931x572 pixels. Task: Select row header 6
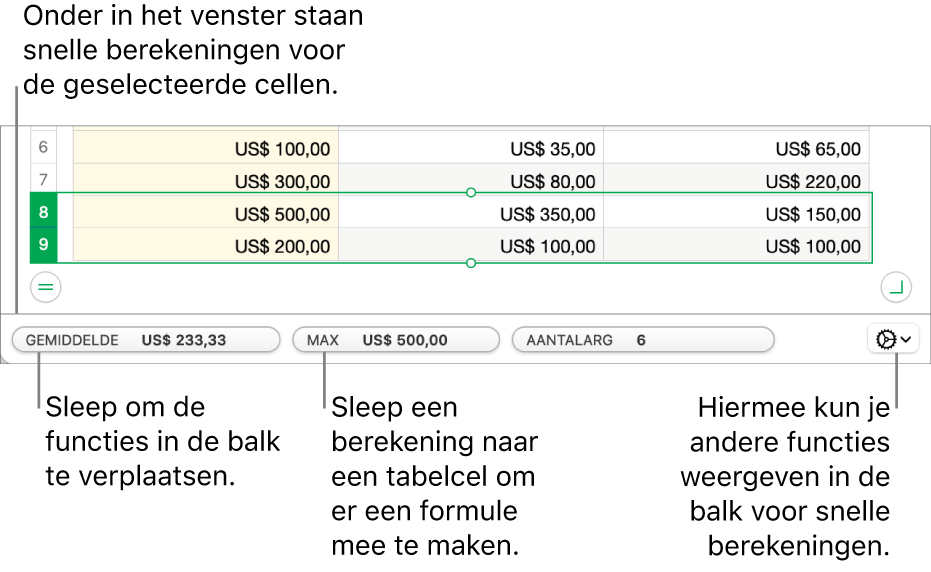pyautogui.click(x=44, y=148)
